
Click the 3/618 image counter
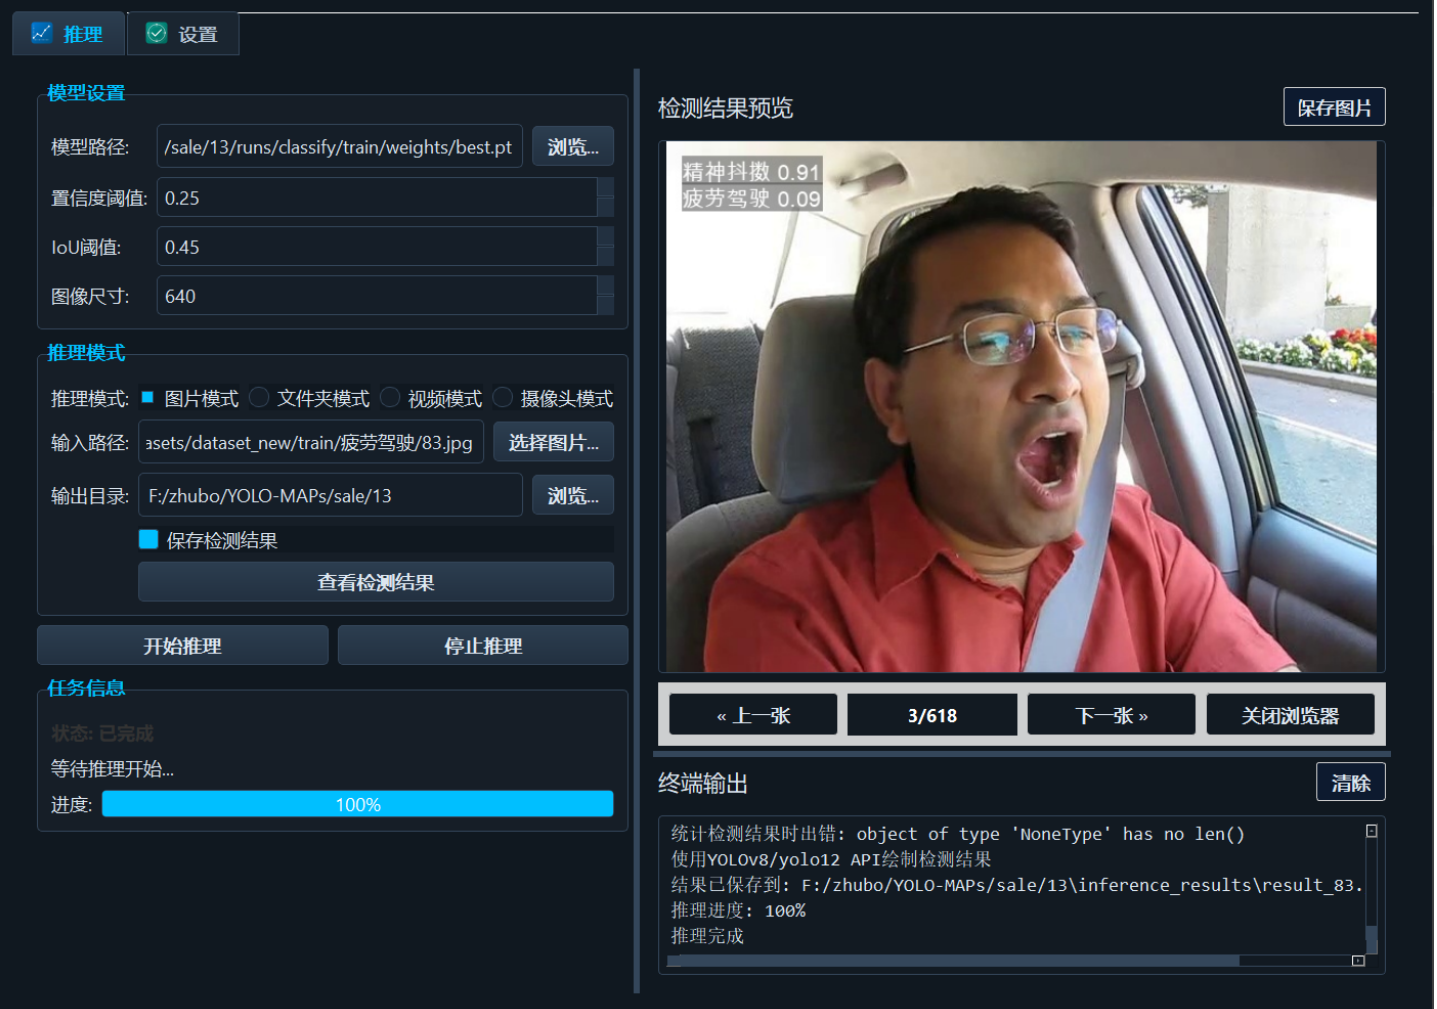(932, 715)
